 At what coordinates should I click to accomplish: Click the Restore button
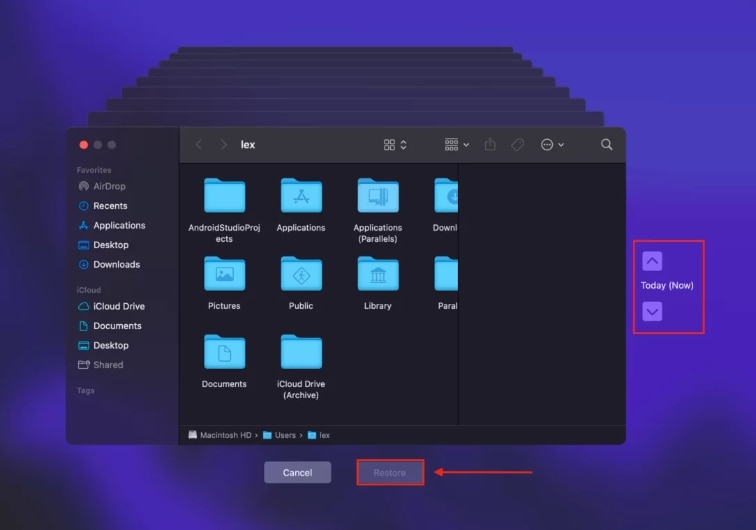(x=390, y=472)
